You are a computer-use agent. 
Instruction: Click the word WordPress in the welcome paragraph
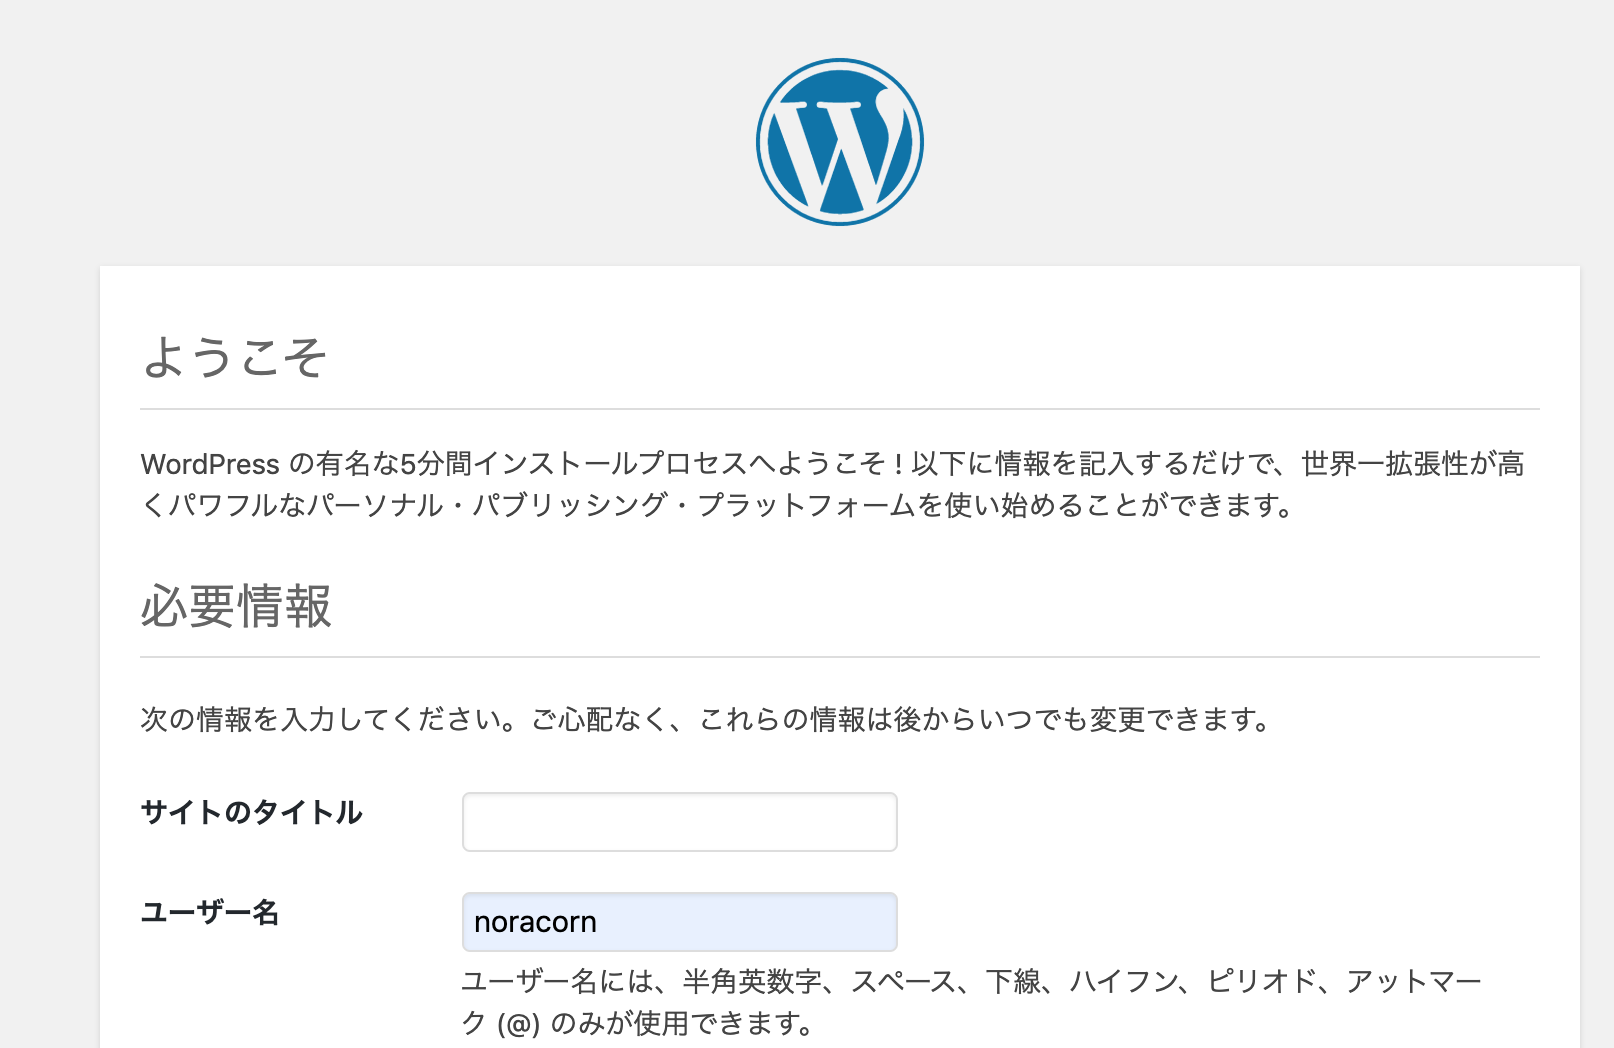[210, 464]
